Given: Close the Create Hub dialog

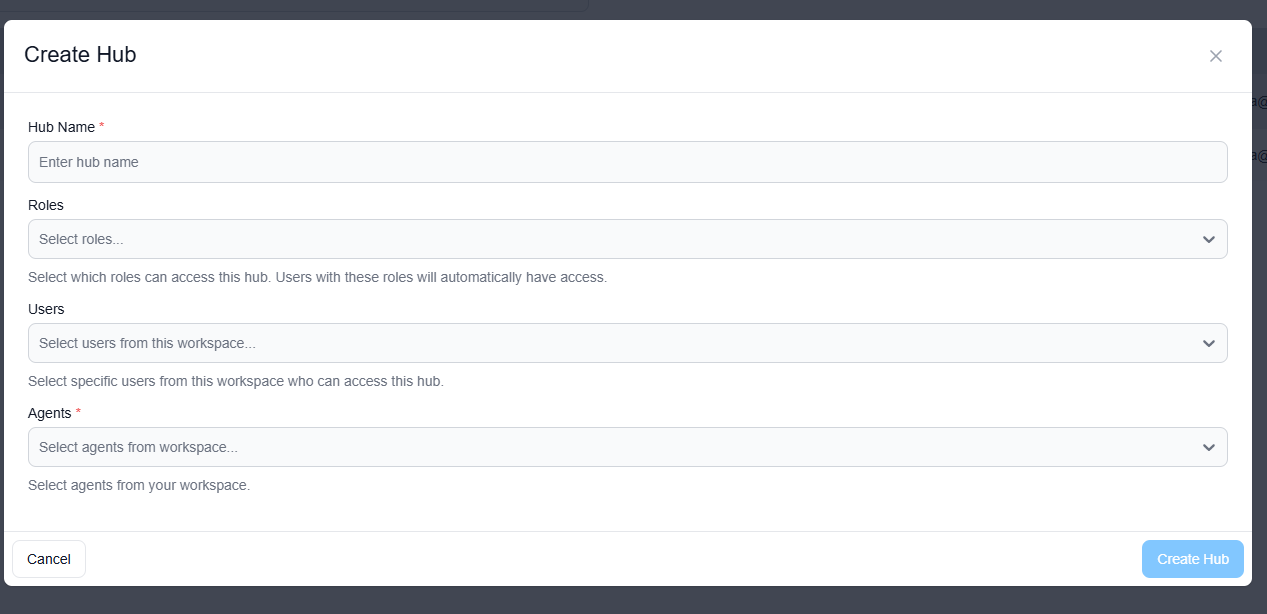Looking at the screenshot, I should point(1216,56).
